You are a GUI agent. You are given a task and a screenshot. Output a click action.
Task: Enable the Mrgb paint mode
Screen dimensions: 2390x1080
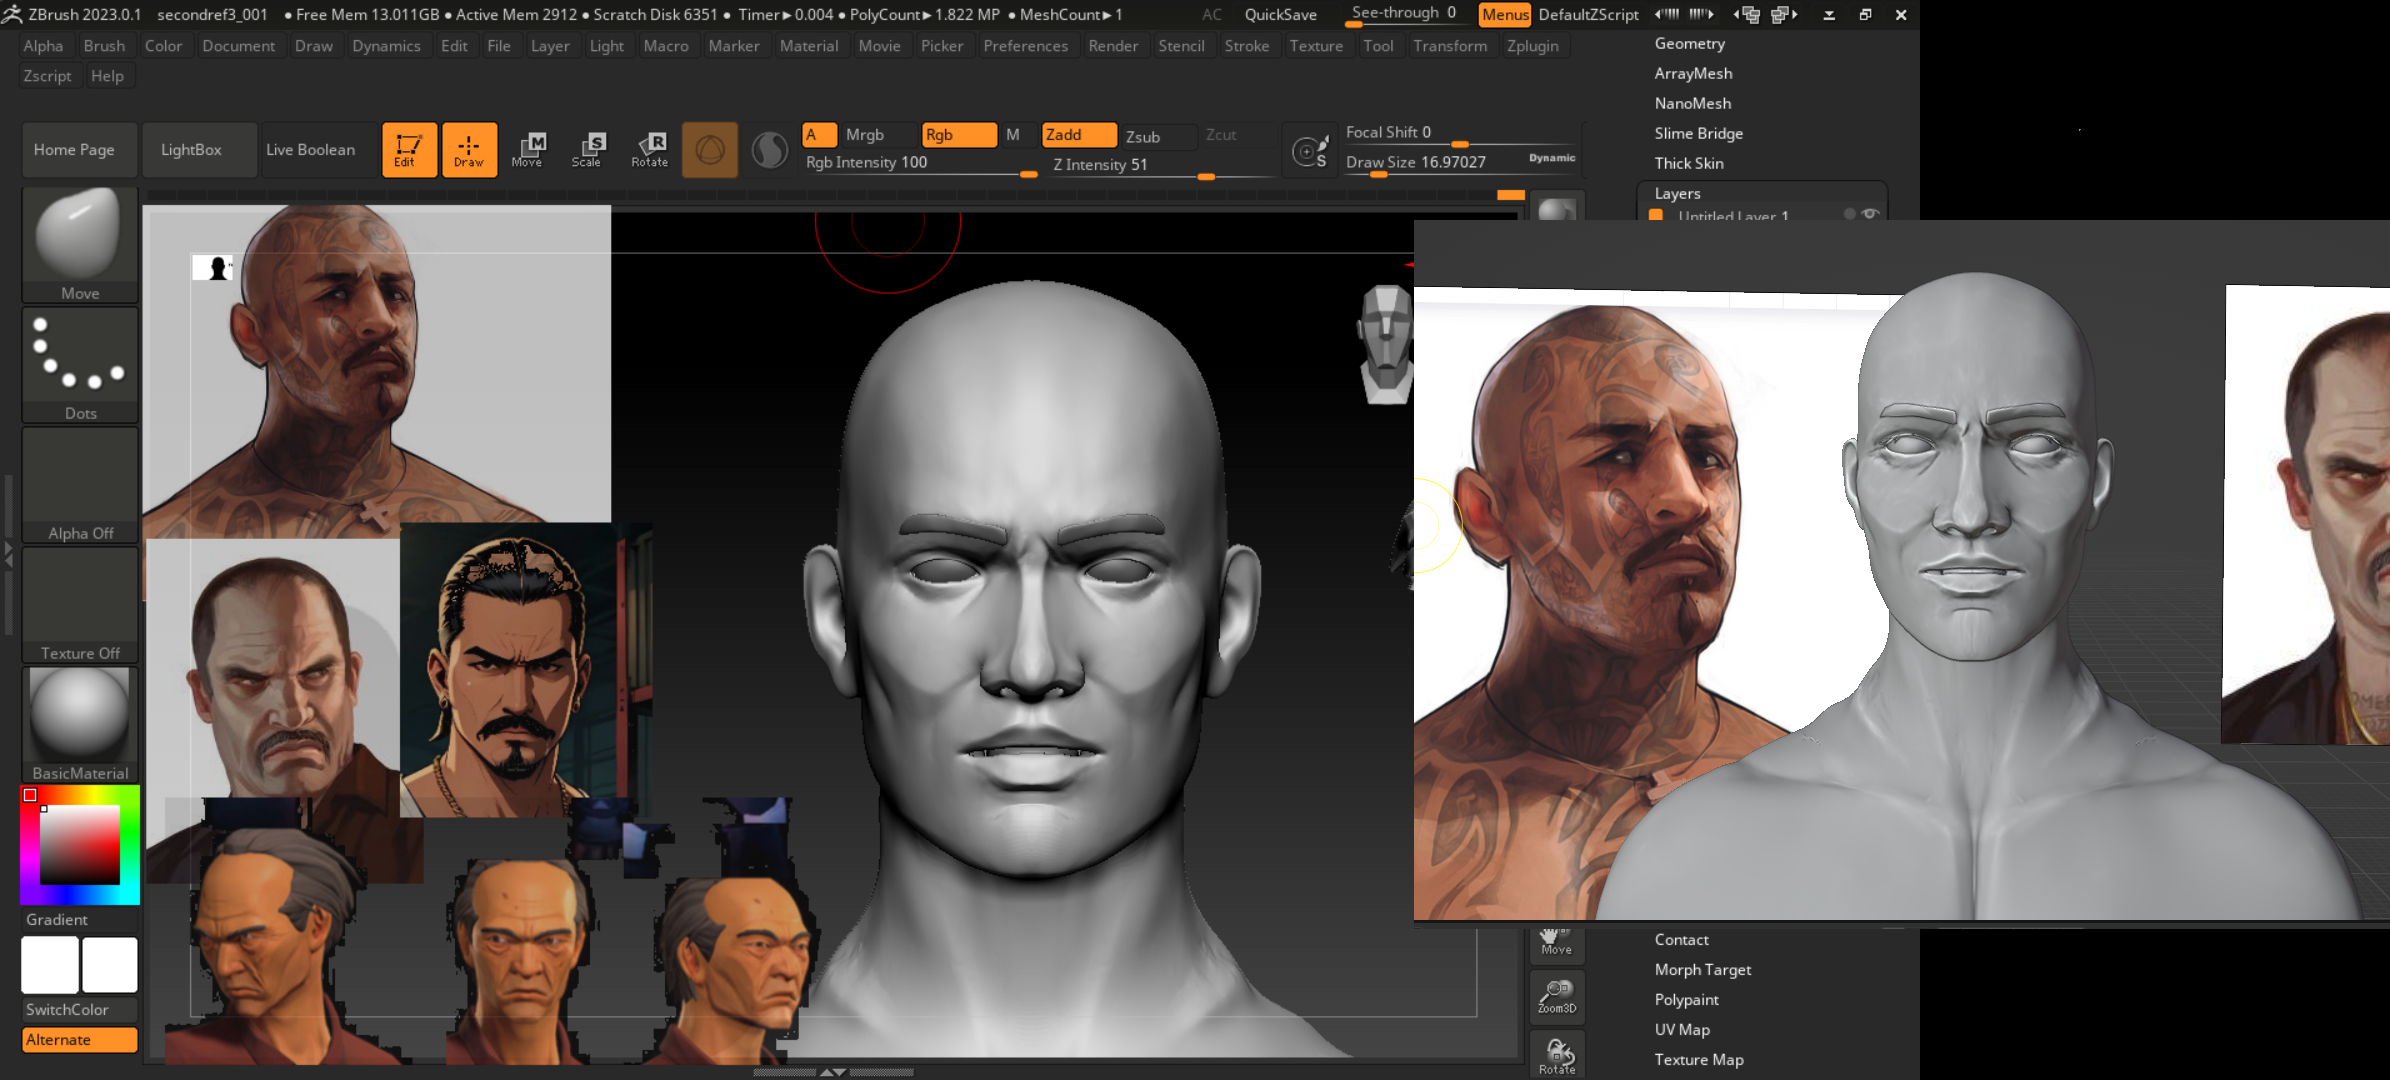877,135
